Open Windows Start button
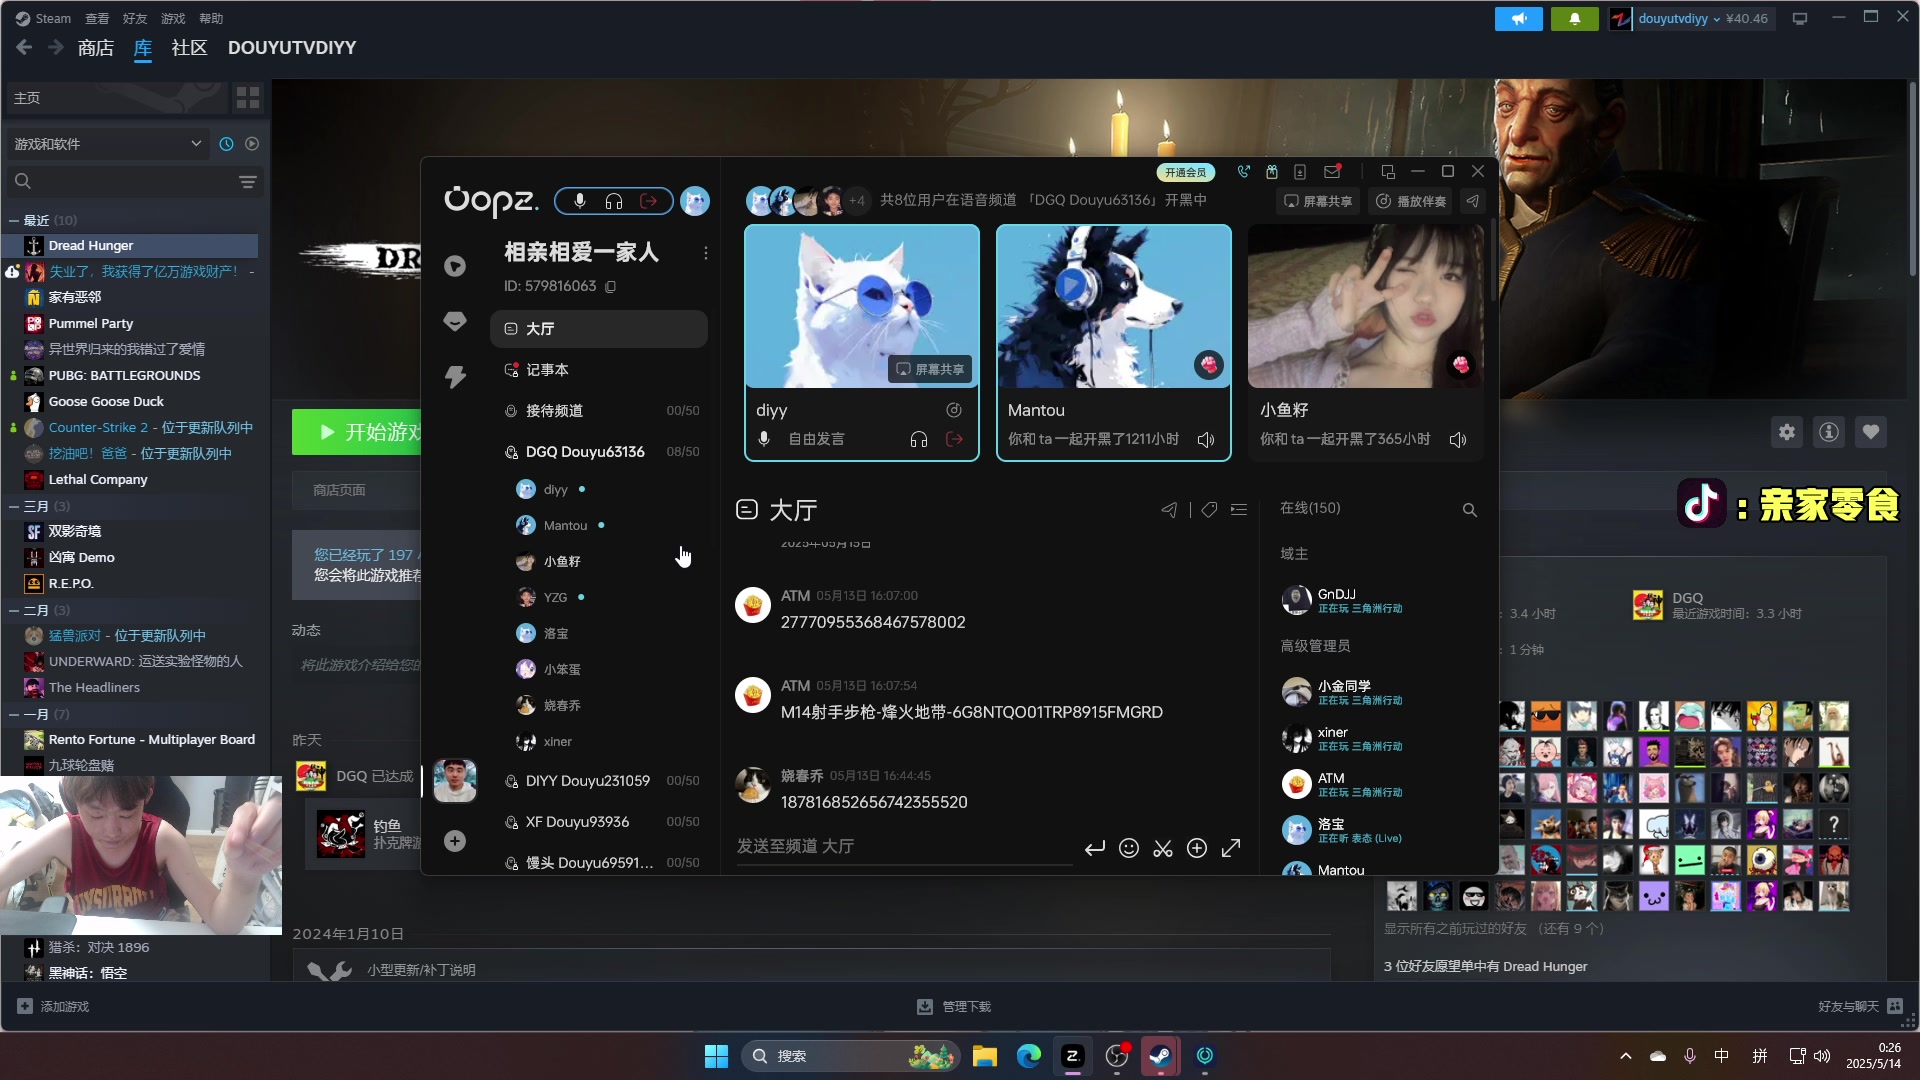Image resolution: width=1920 pixels, height=1080 pixels. (717, 1056)
